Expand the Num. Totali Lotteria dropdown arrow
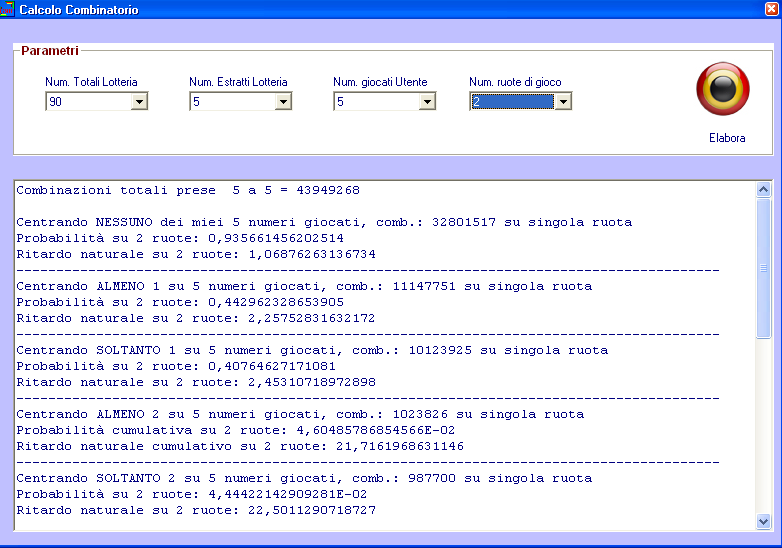 click(139, 101)
